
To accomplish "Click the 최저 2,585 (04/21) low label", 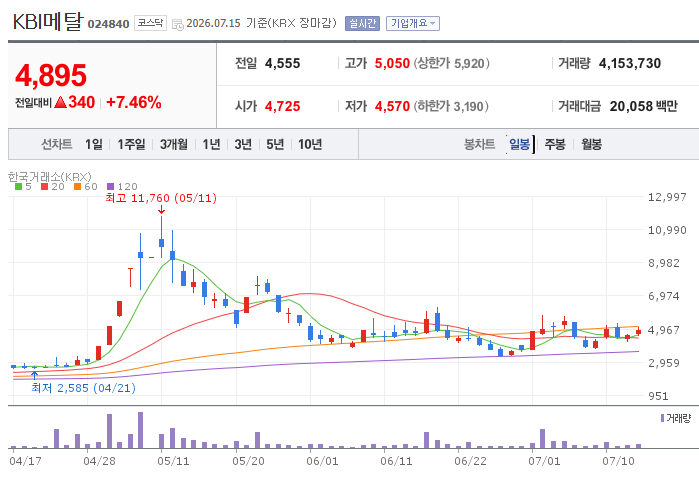I will pyautogui.click(x=83, y=388).
